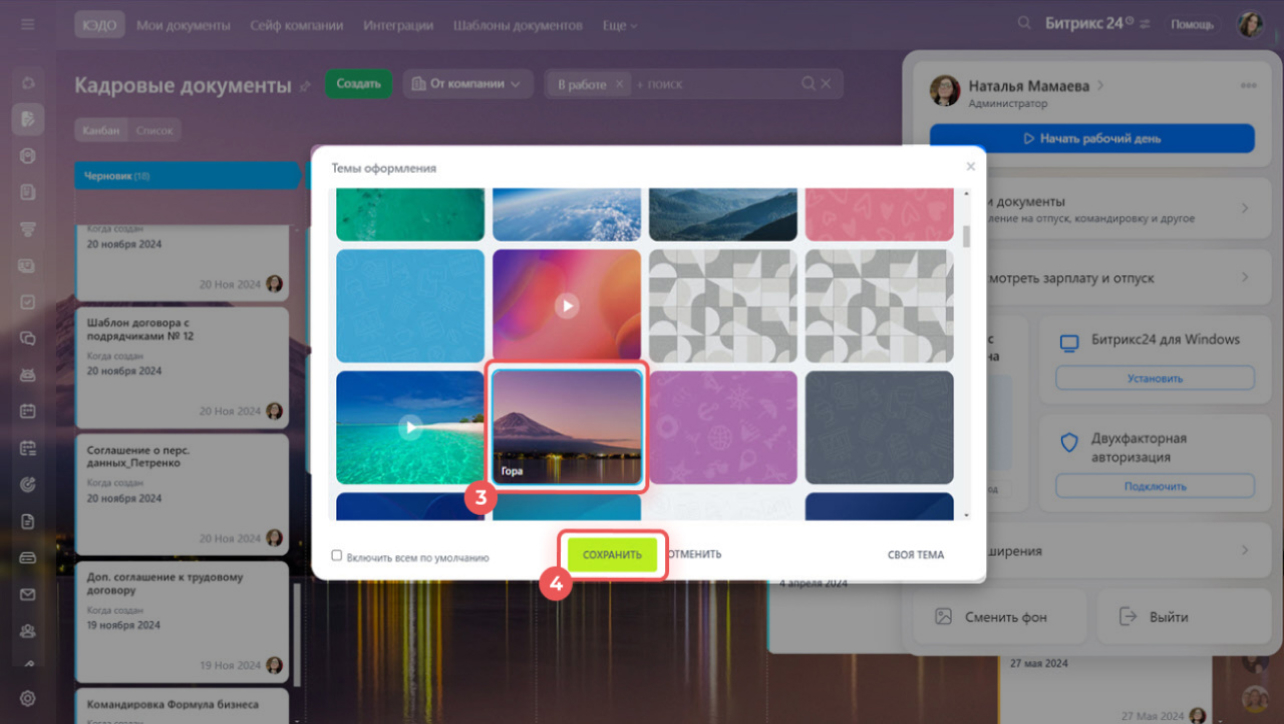Open the «Помощь» button in the top bar
Screen dimensions: 1284x724
pyautogui.click(x=1192, y=24)
